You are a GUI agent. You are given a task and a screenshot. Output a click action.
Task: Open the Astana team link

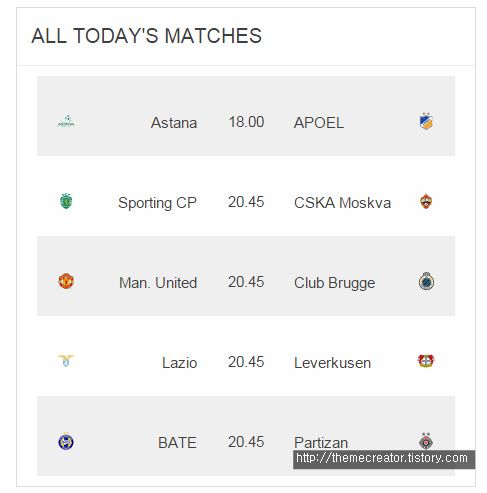(x=174, y=123)
